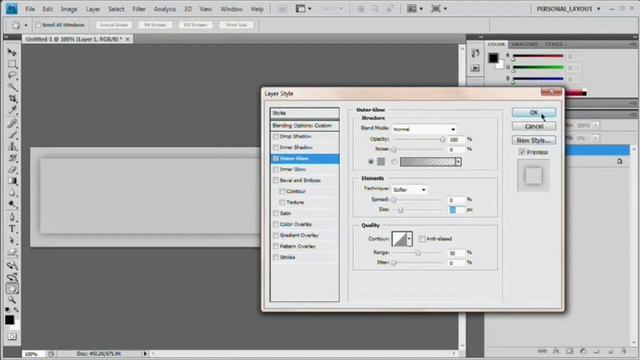Select the Zoom tool in the toolbox
Image resolution: width=640 pixels, height=360 pixels.
coord(12,300)
